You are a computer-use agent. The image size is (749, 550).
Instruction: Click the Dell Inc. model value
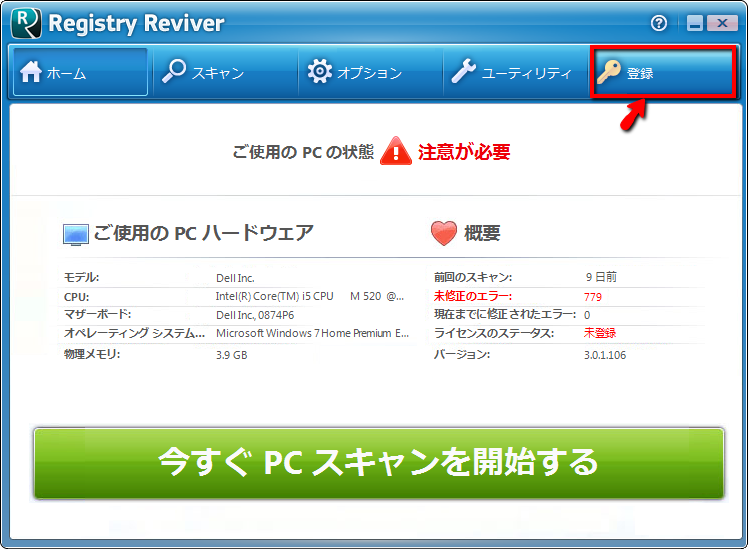click(235, 278)
